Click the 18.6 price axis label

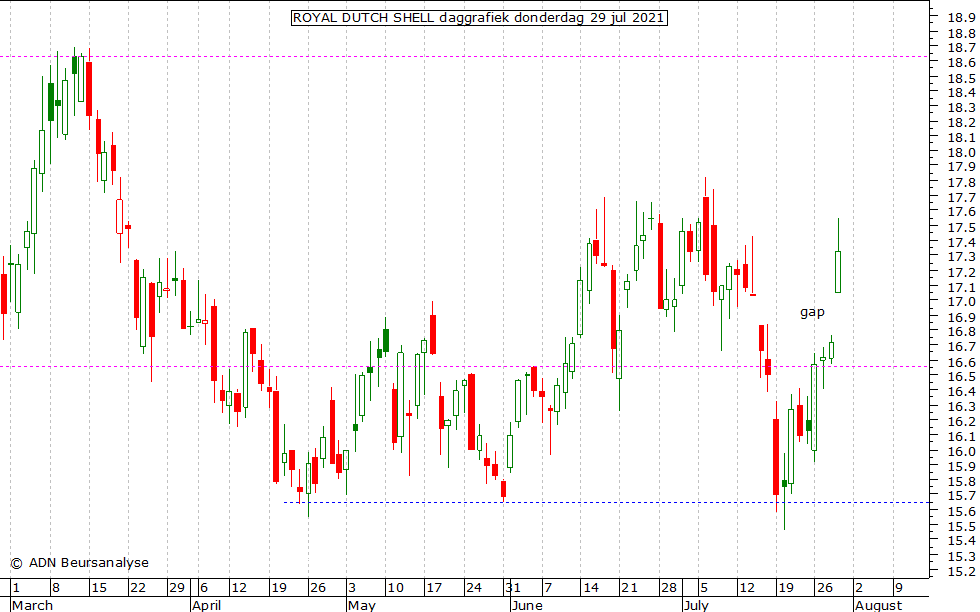pos(962,63)
